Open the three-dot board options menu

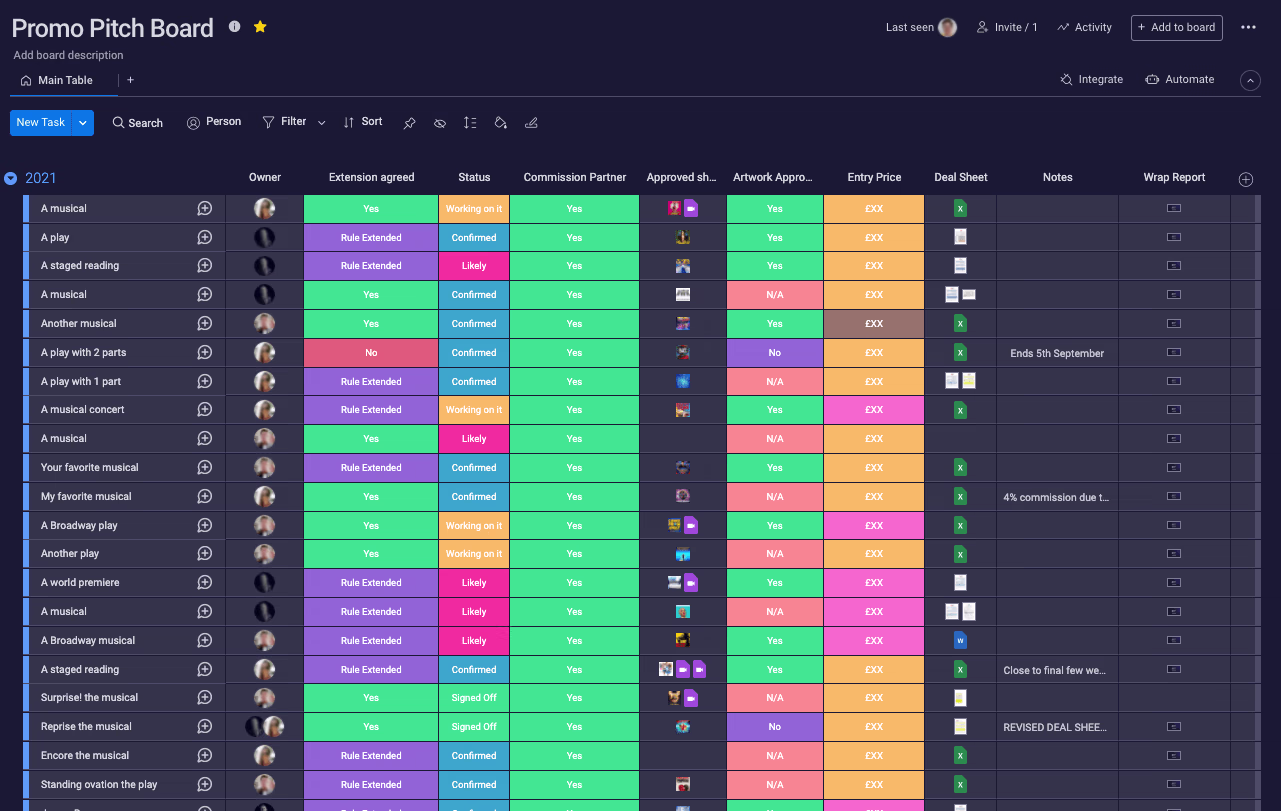[x=1248, y=28]
